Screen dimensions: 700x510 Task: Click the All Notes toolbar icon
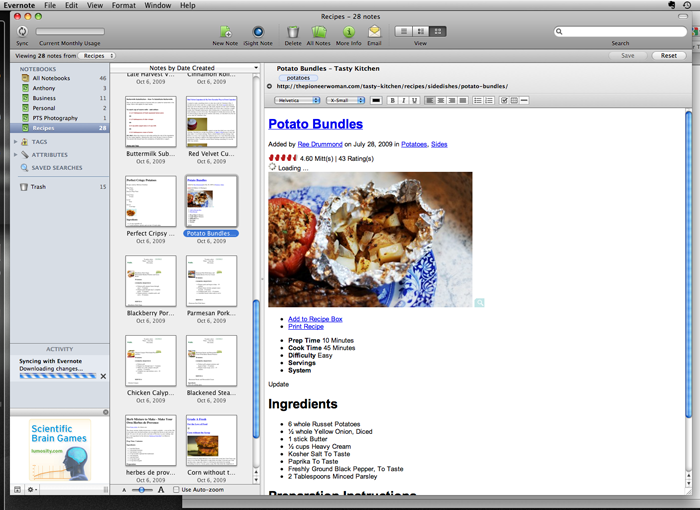319,32
